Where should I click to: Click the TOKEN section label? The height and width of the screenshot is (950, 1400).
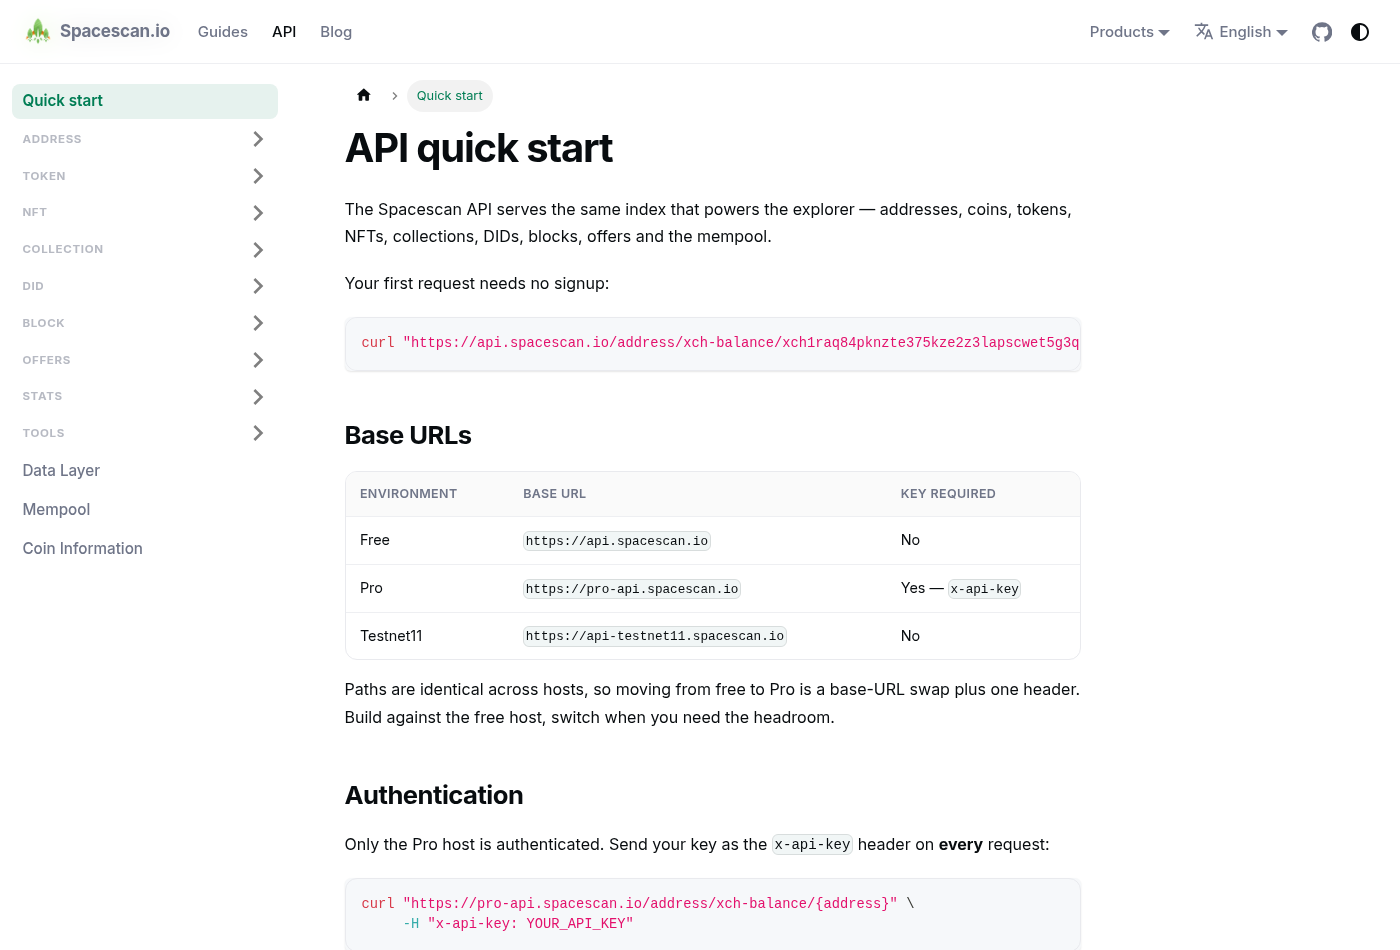click(44, 176)
